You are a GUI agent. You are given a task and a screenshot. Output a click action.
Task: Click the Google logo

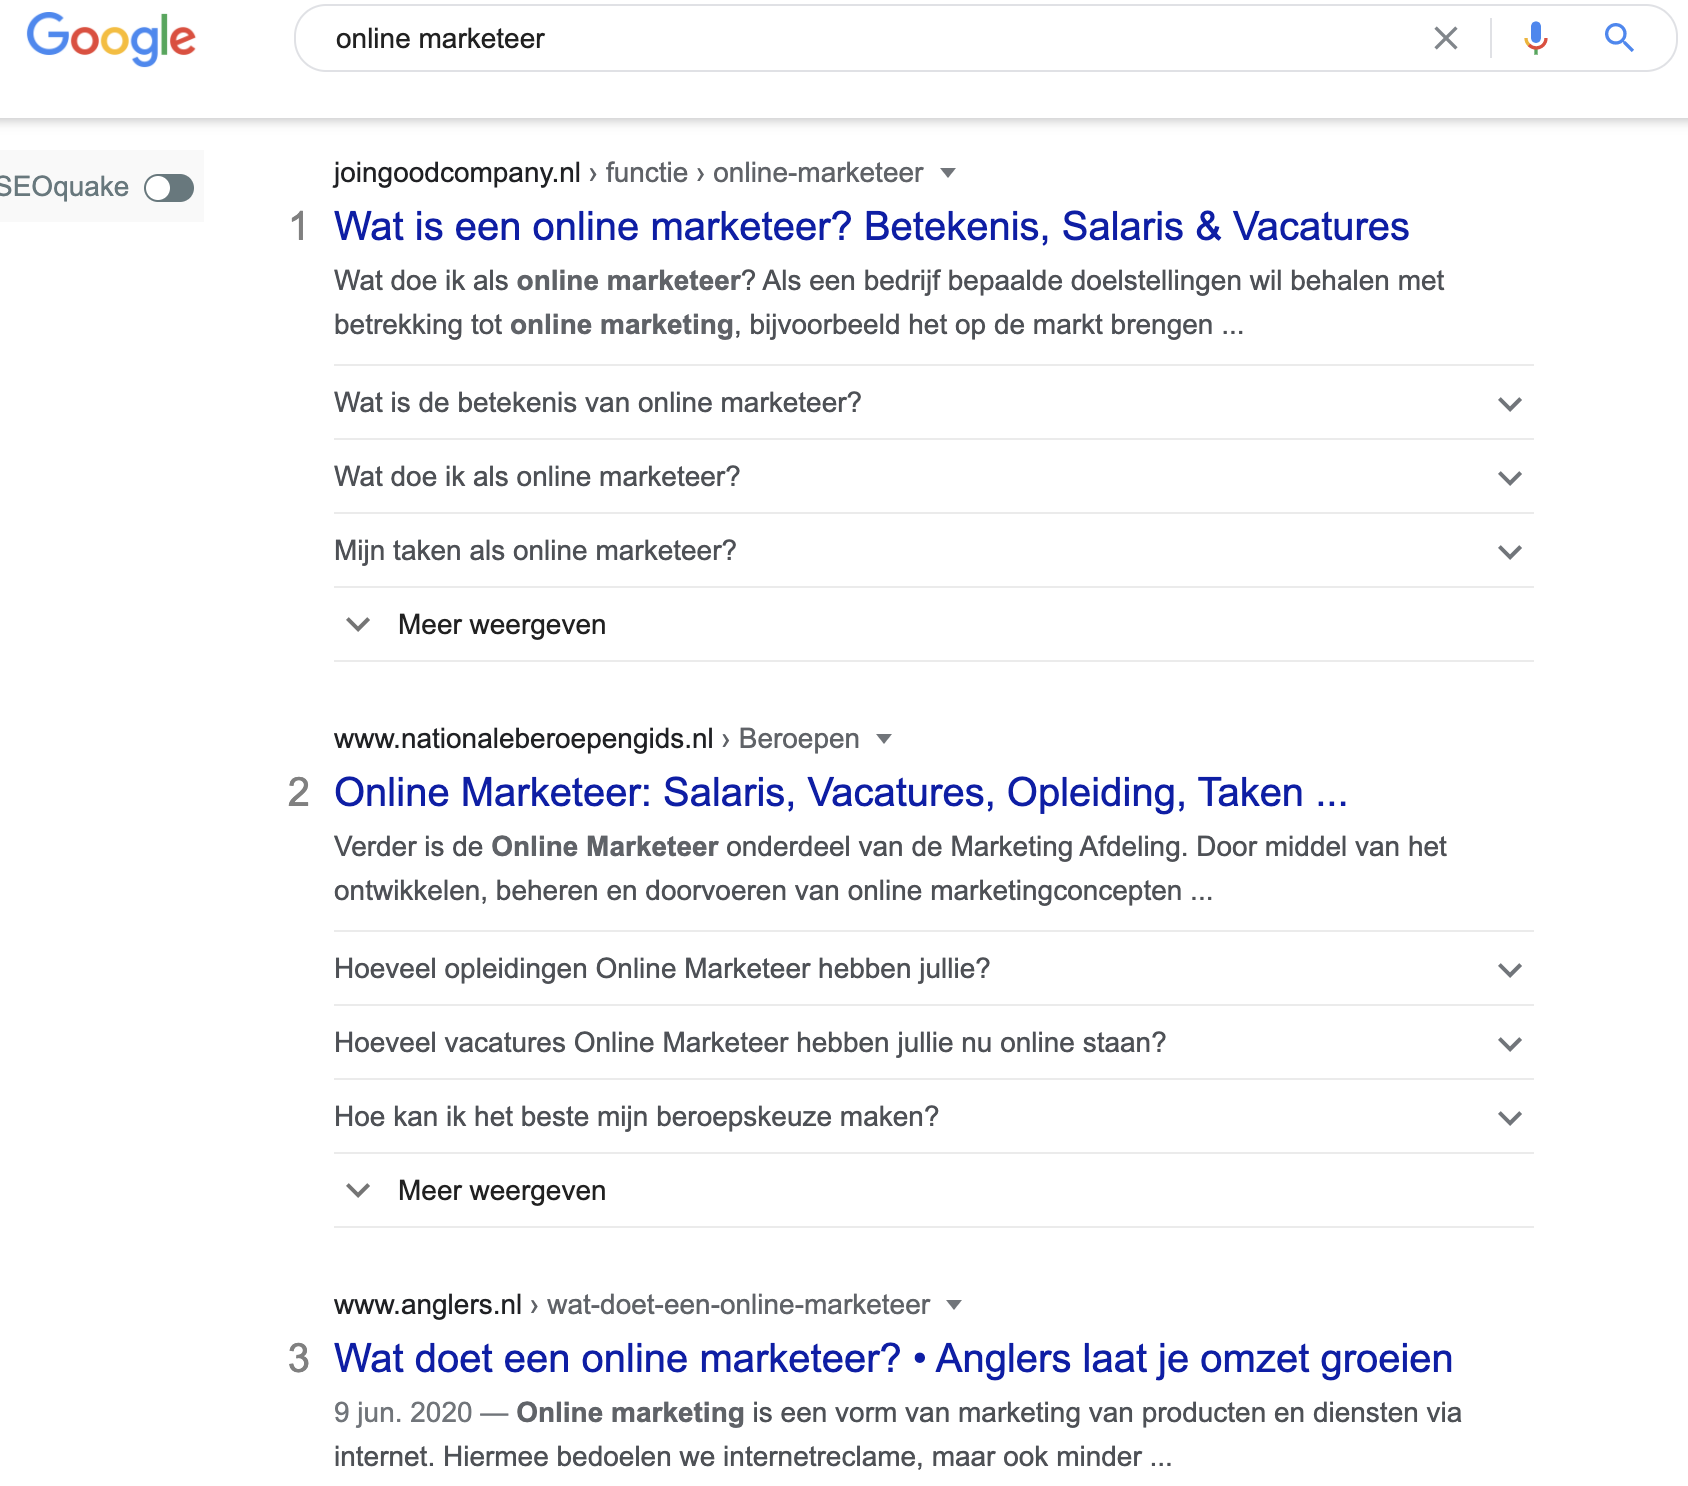coord(111,38)
